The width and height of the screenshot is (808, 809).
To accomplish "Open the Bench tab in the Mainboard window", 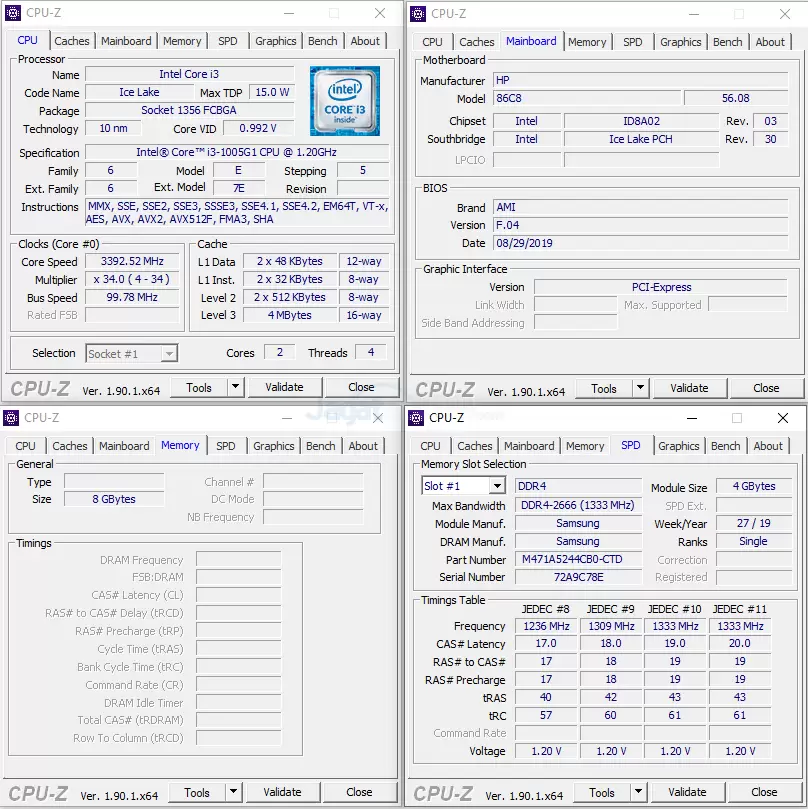I will (x=728, y=42).
